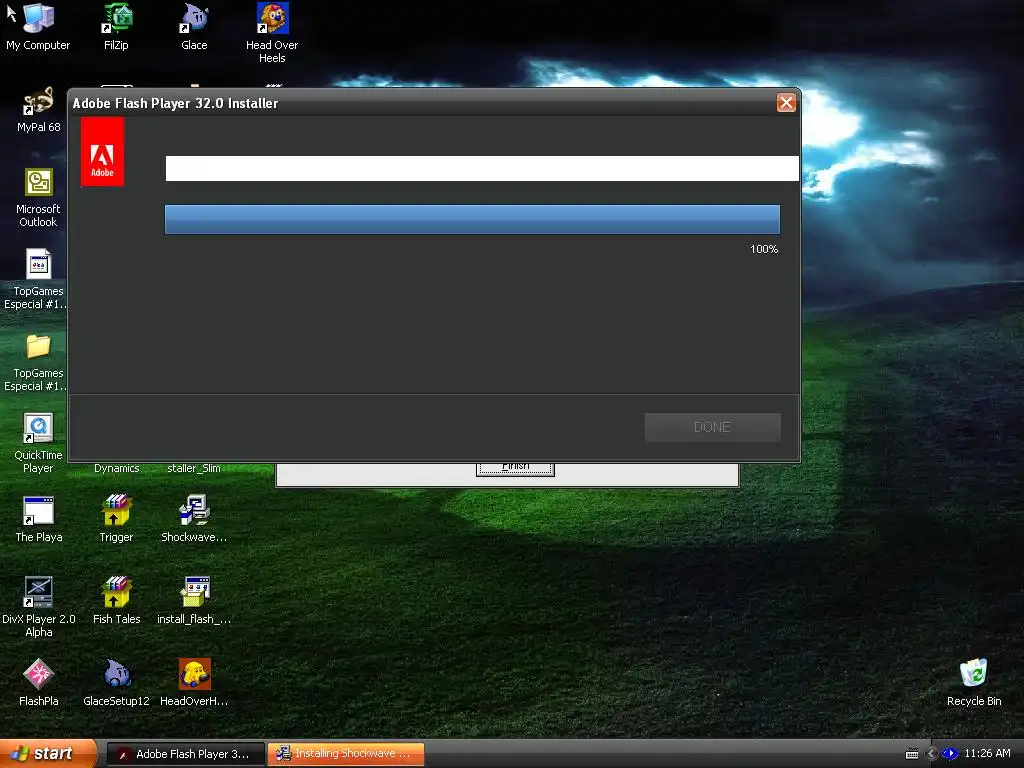The image size is (1024, 768).
Task: Click the Adobe logo in the installer
Action: pos(102,152)
